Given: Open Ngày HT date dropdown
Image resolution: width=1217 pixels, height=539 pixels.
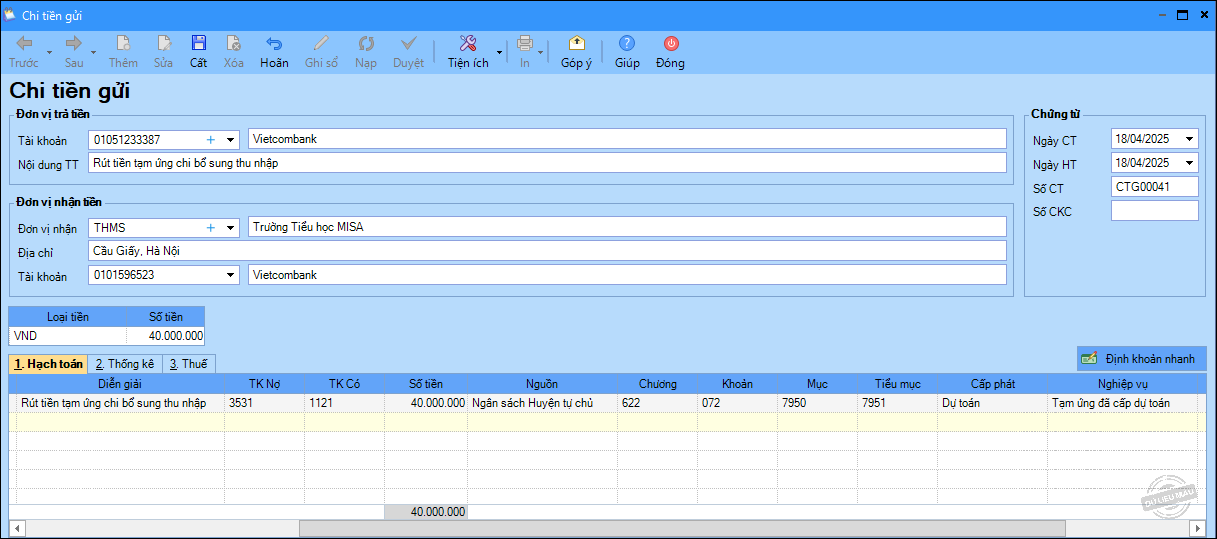Looking at the screenshot, I should [x=1189, y=163].
